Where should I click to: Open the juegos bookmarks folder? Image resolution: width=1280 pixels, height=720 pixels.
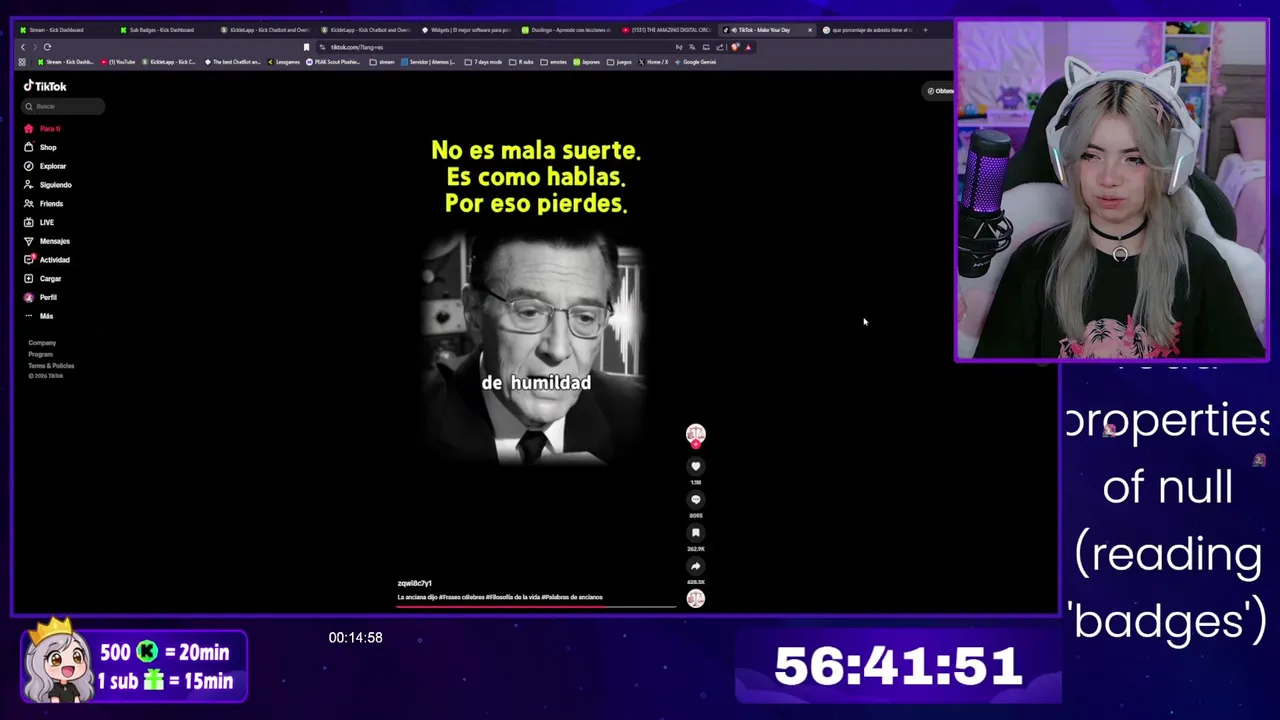click(x=620, y=62)
